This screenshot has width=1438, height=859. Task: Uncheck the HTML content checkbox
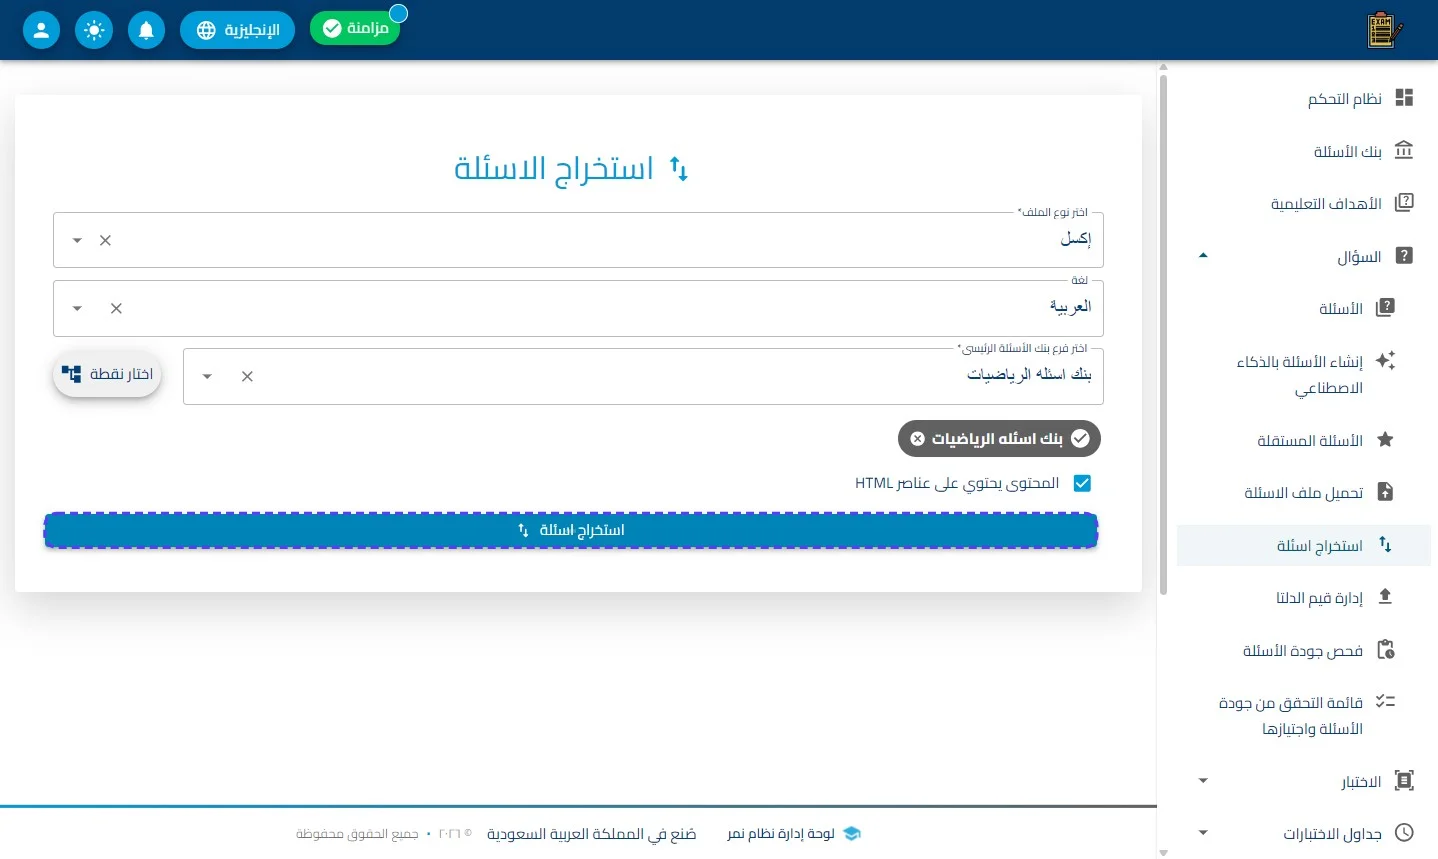tap(1082, 483)
